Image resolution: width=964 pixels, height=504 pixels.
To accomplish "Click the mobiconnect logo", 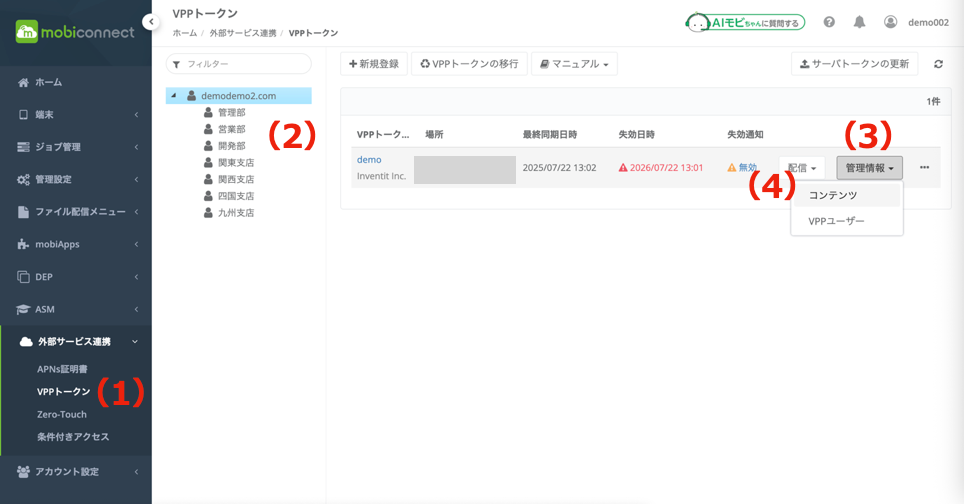I will tap(74, 32).
